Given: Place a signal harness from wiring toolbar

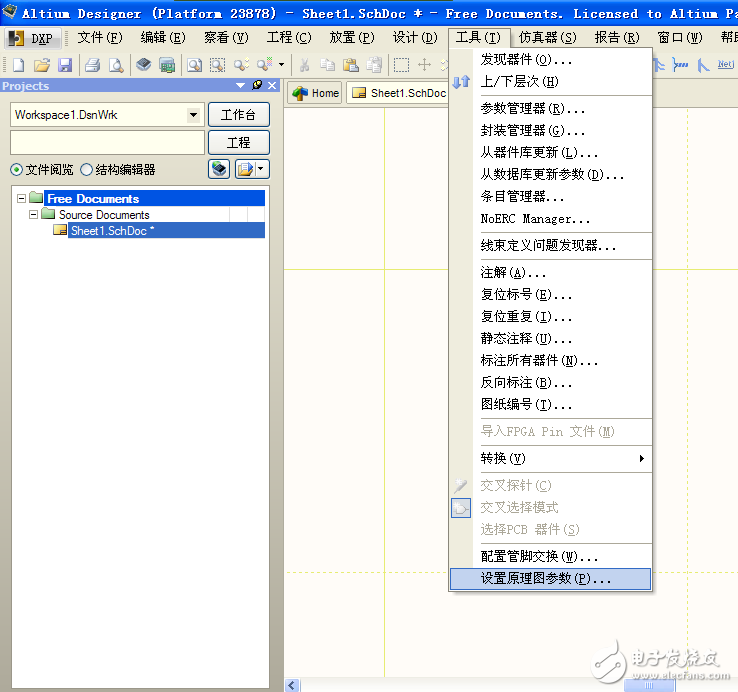Looking at the screenshot, I should 680,64.
